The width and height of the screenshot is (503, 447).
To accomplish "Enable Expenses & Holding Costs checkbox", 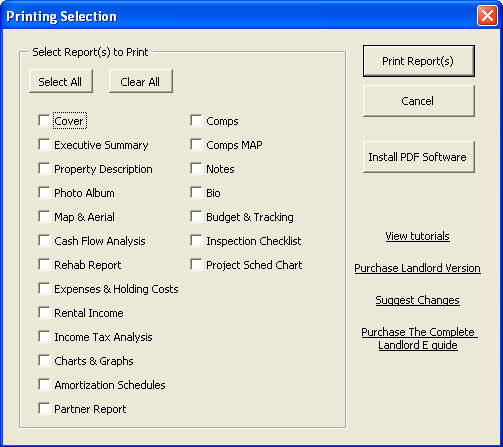I will 44,289.
